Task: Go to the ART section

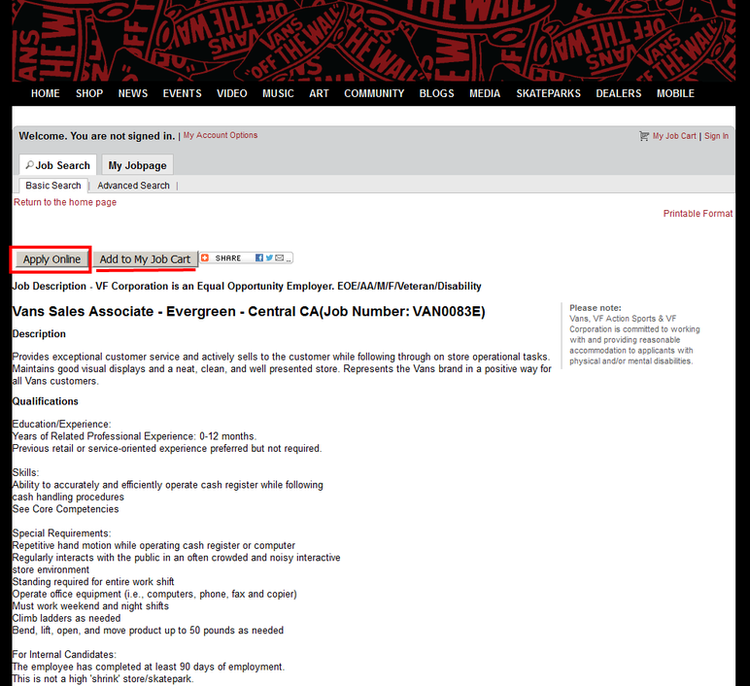Action: (319, 93)
